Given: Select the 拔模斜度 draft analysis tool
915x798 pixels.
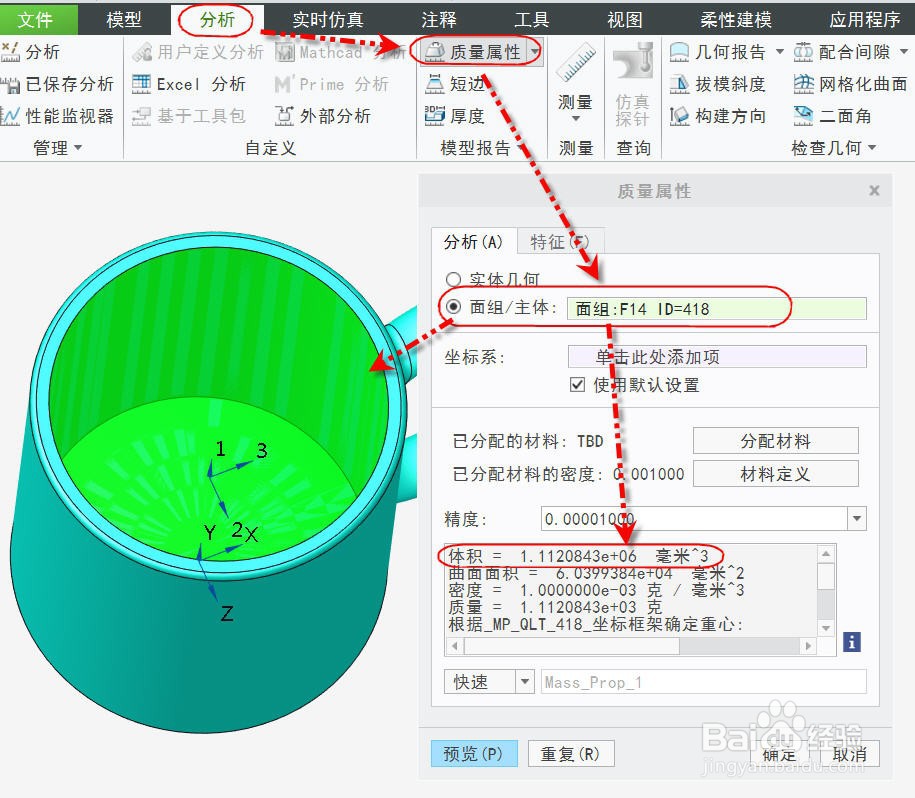Looking at the screenshot, I should tap(717, 84).
